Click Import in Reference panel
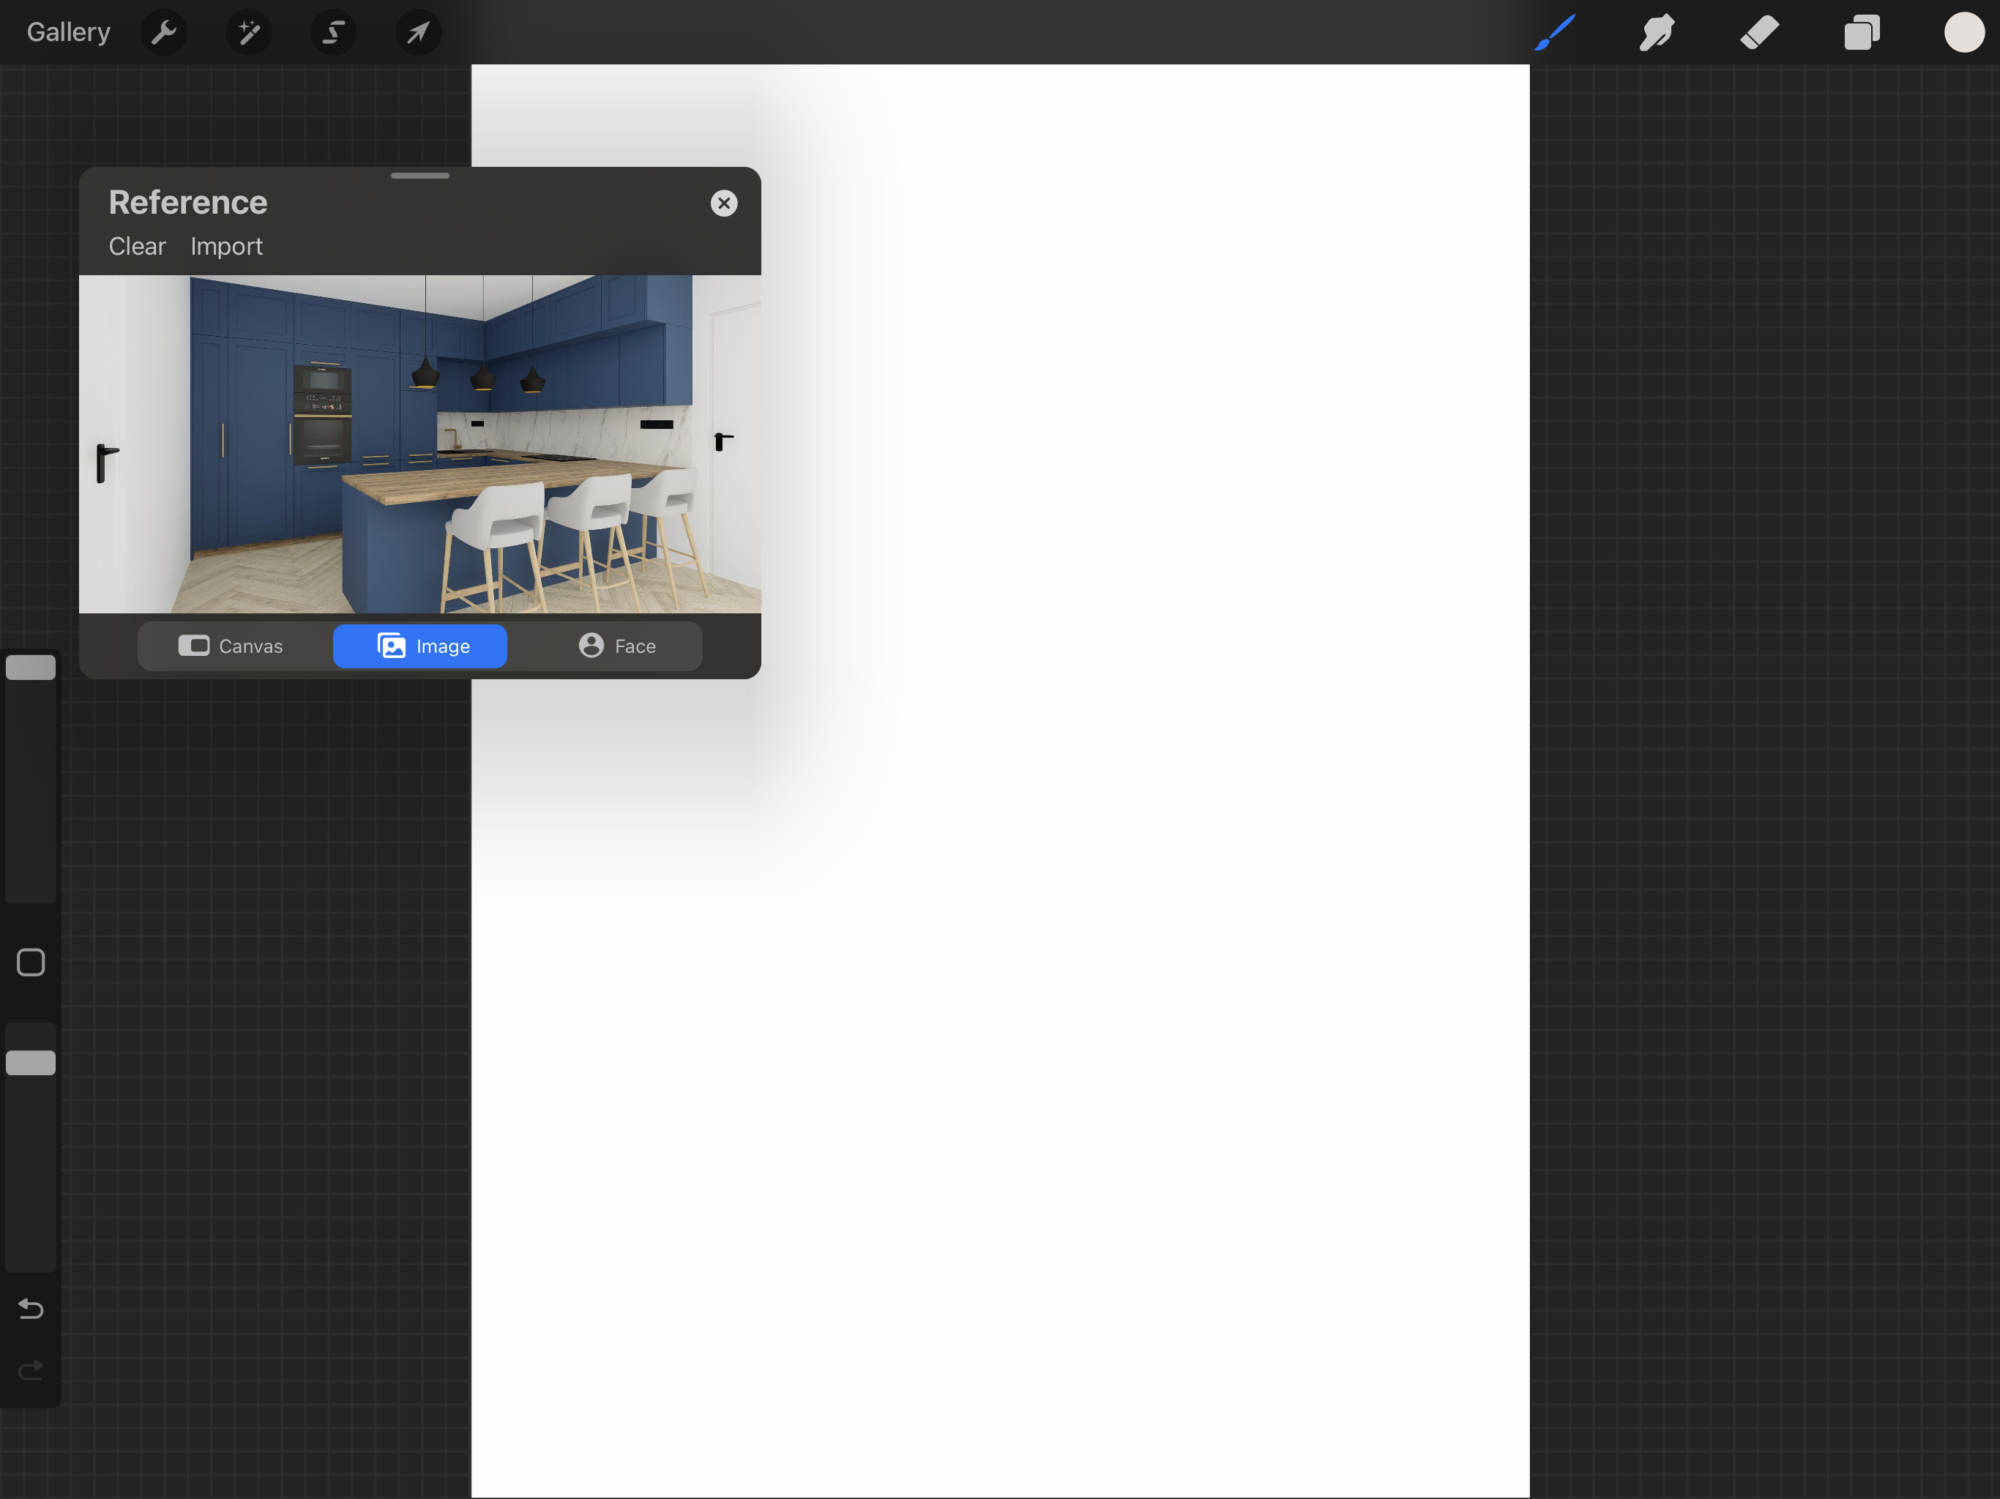Screen dimensions: 2000x1499 coord(226,246)
